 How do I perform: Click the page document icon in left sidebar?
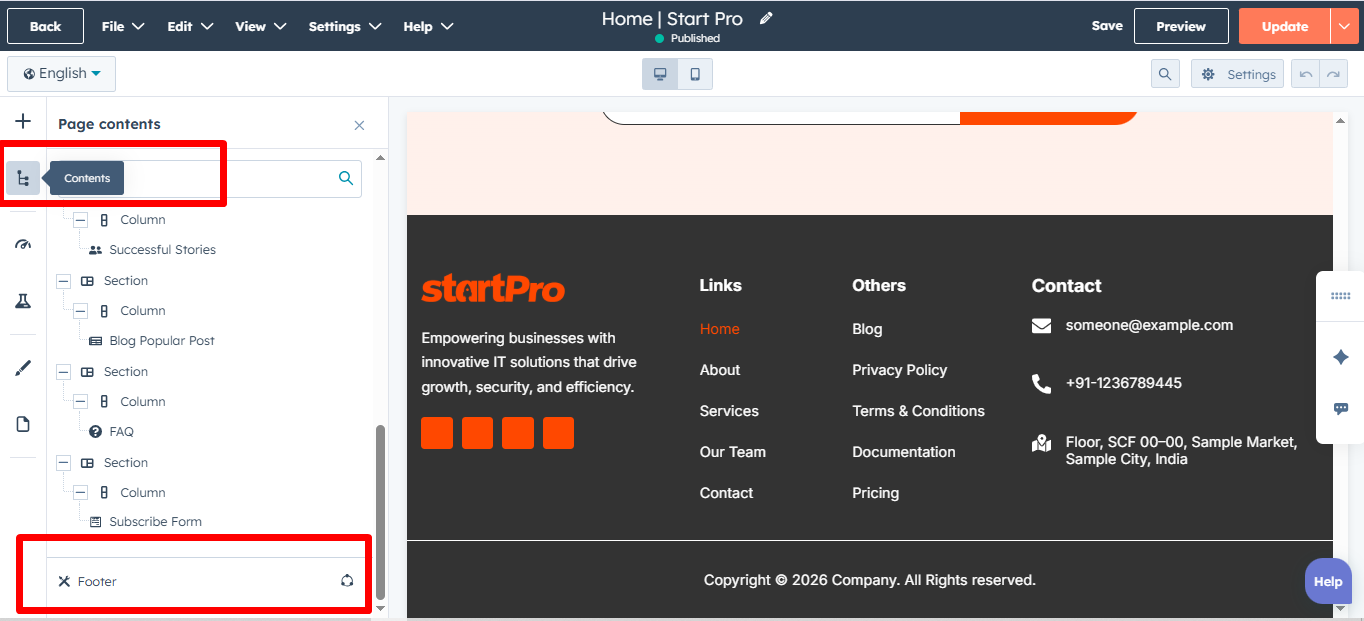(23, 423)
